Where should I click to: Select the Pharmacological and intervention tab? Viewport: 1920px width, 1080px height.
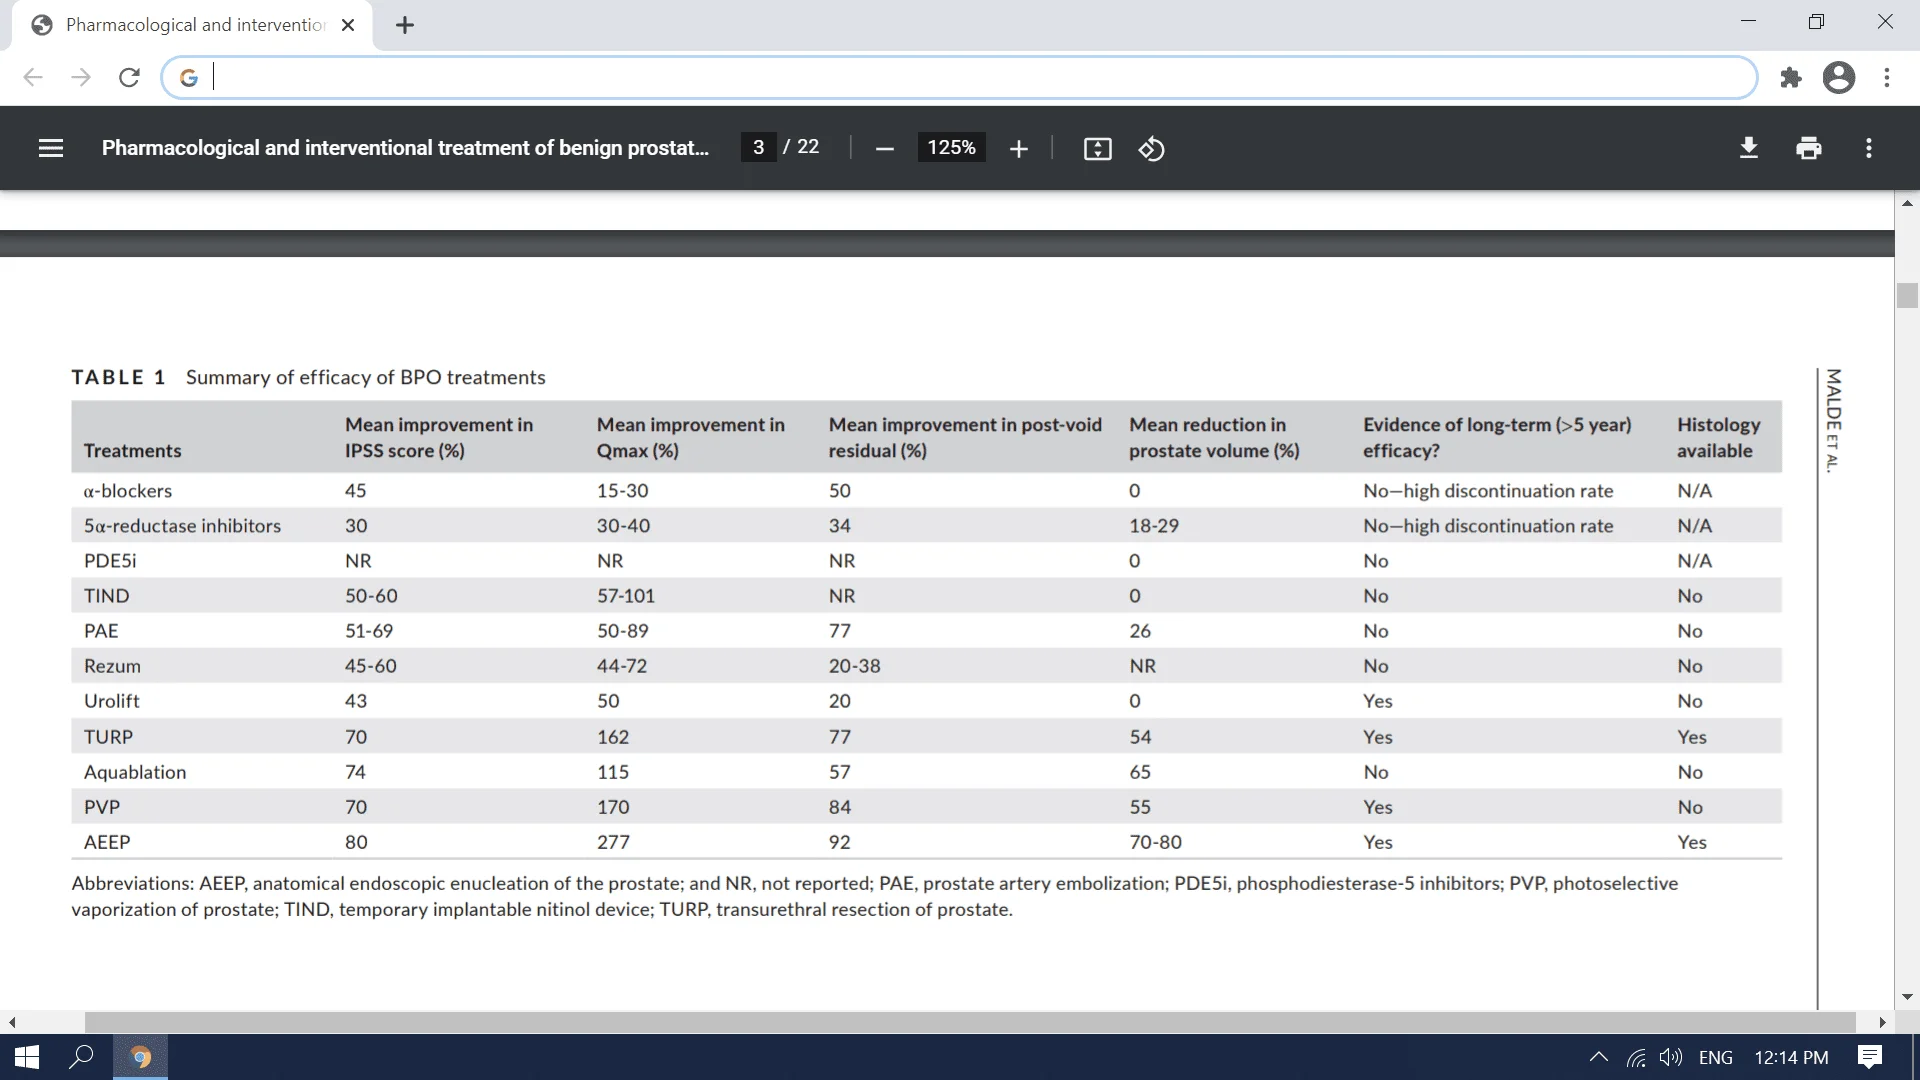point(193,25)
